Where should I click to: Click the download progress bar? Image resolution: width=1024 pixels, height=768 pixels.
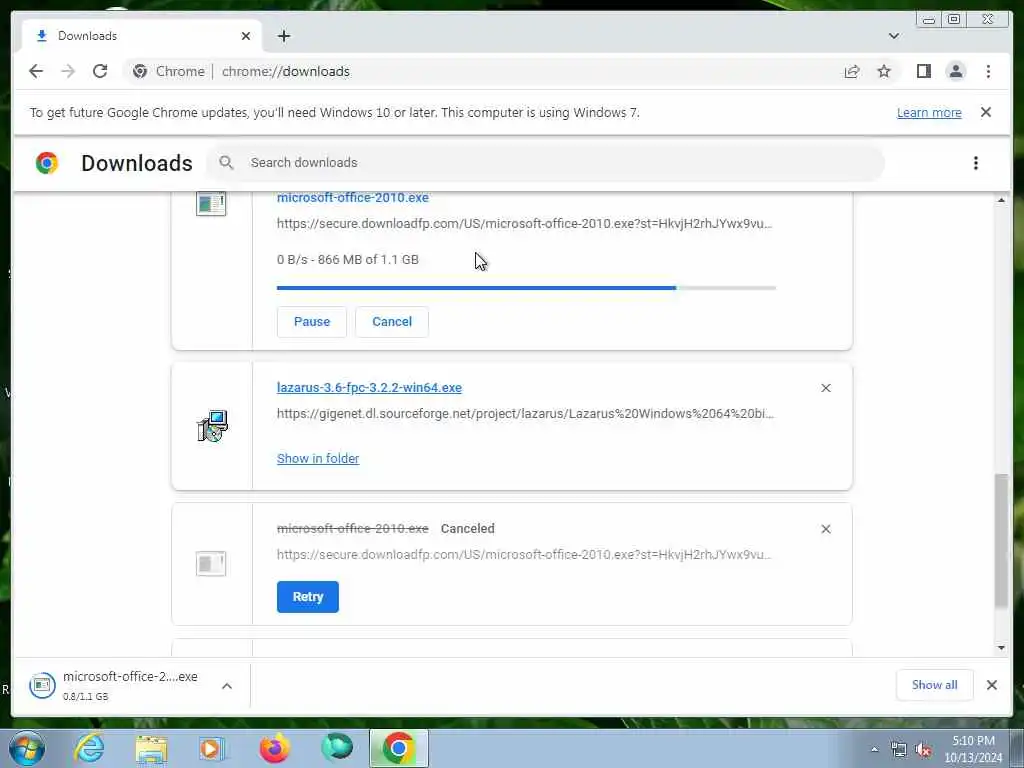(x=526, y=287)
